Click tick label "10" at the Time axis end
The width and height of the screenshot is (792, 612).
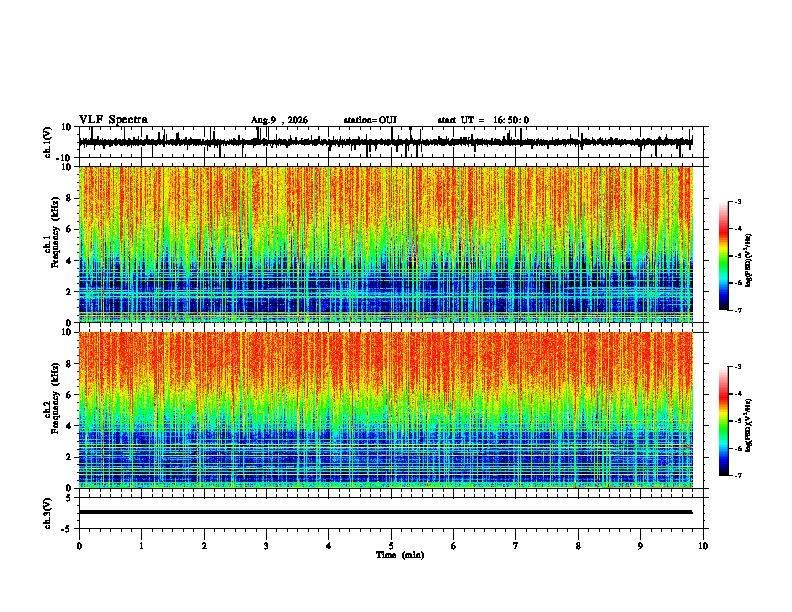703,546
